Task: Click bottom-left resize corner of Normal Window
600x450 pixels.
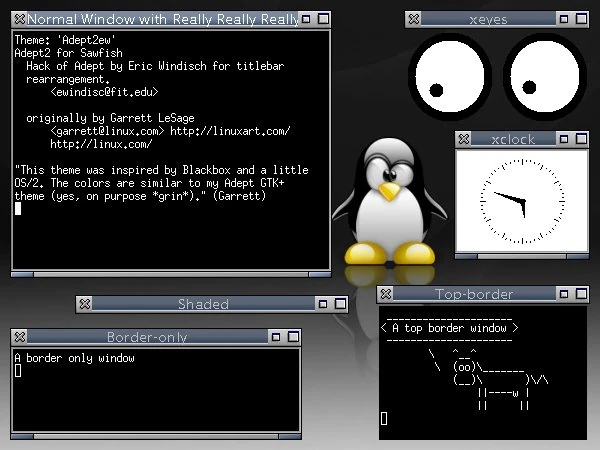Action: (x=22, y=274)
